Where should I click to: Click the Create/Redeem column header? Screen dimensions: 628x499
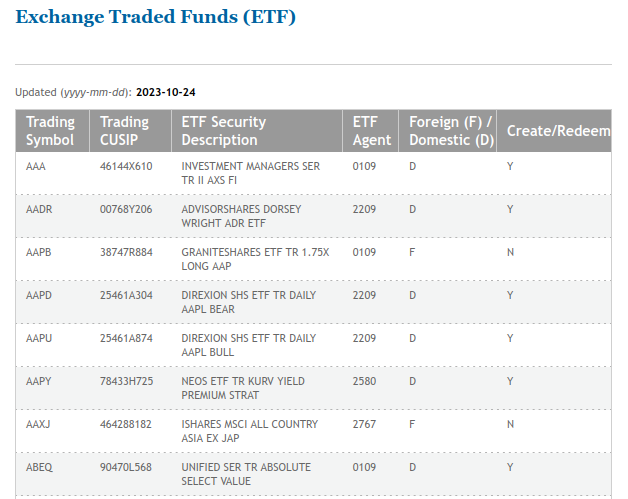point(557,131)
